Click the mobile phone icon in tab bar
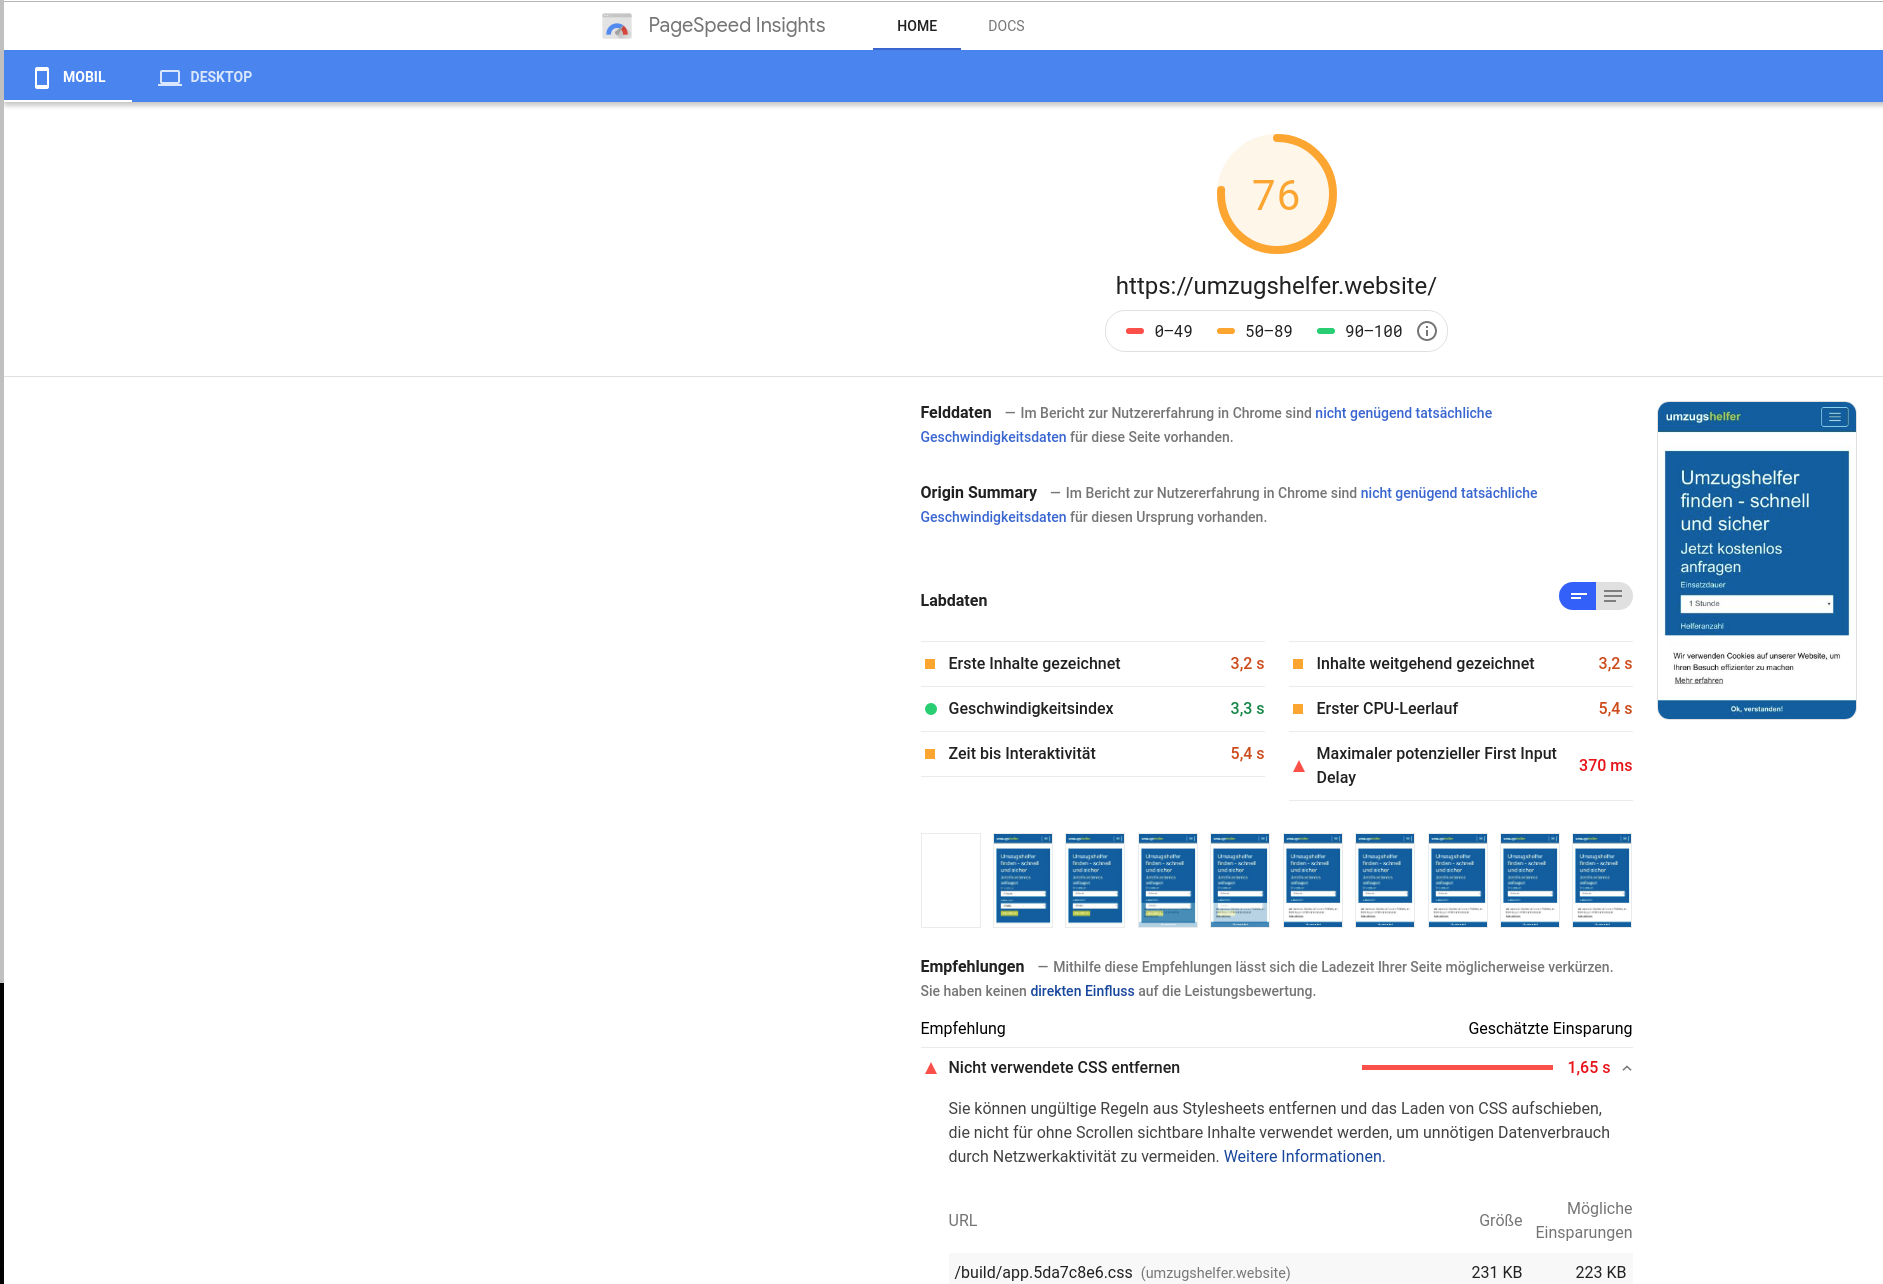The height and width of the screenshot is (1284, 1883). pos(42,77)
